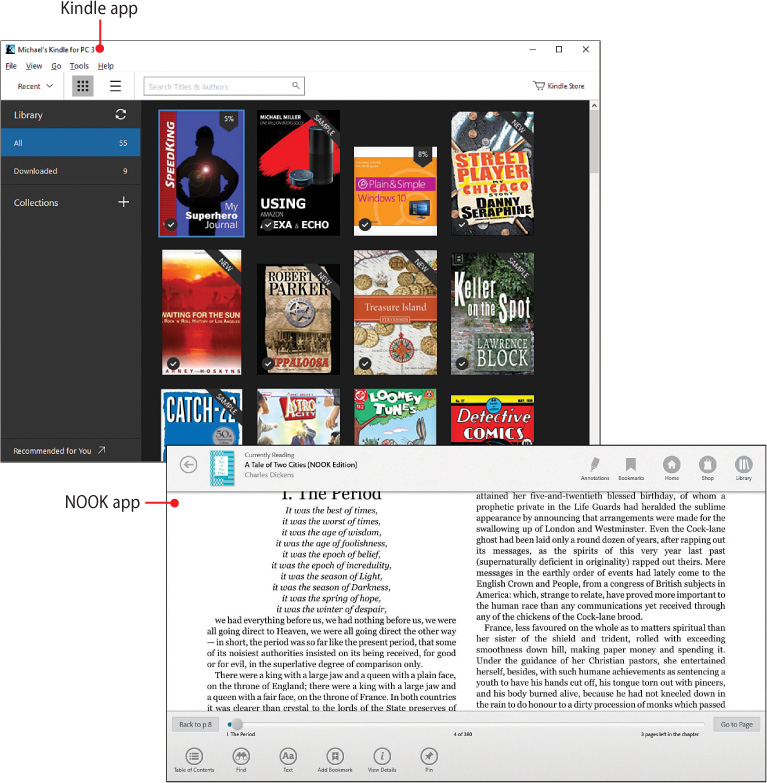Image resolution: width=767 pixels, height=783 pixels.
Task: Click the Collections heading
Action: coord(36,202)
